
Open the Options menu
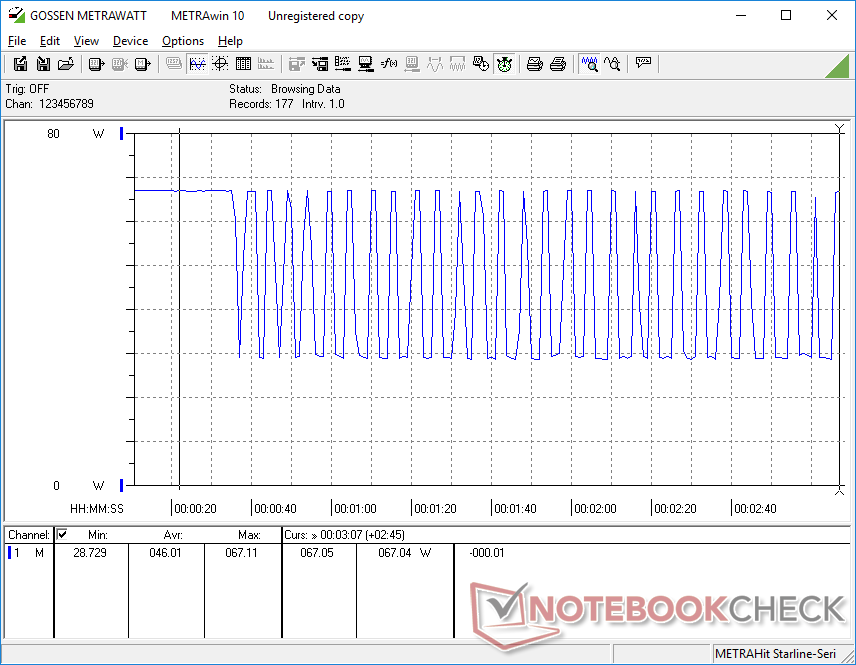[x=183, y=41]
